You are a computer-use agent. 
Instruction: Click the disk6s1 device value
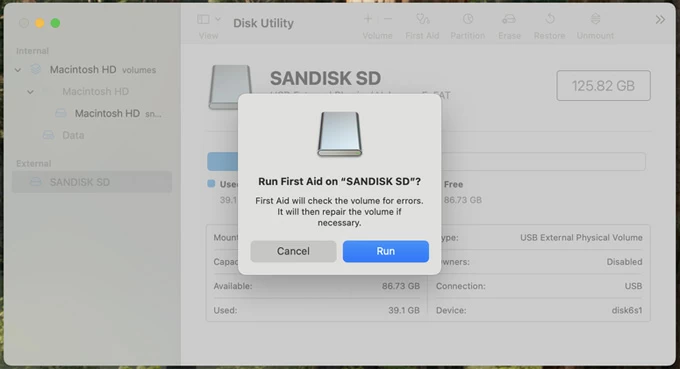pyautogui.click(x=627, y=310)
